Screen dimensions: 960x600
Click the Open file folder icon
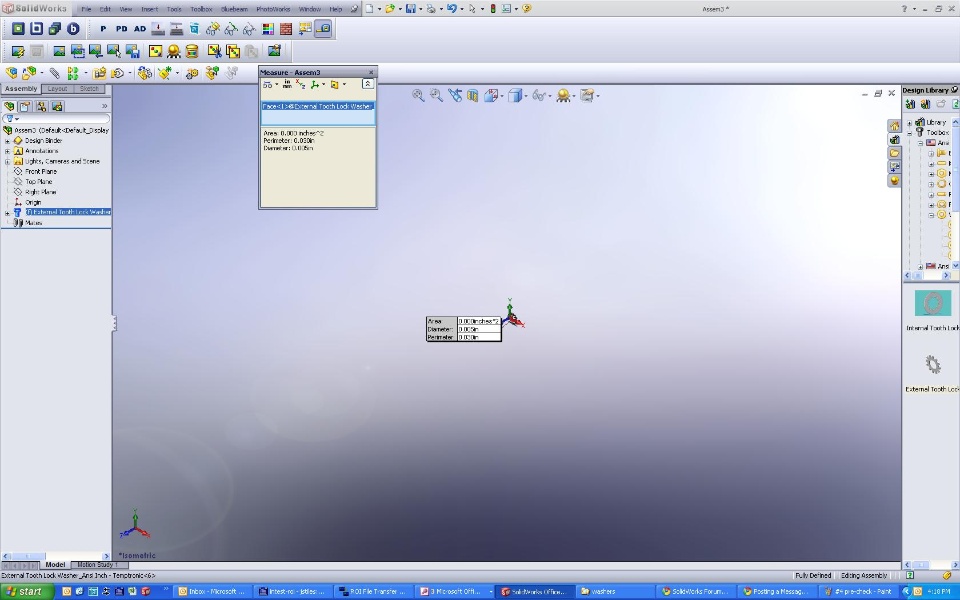pyautogui.click(x=390, y=9)
